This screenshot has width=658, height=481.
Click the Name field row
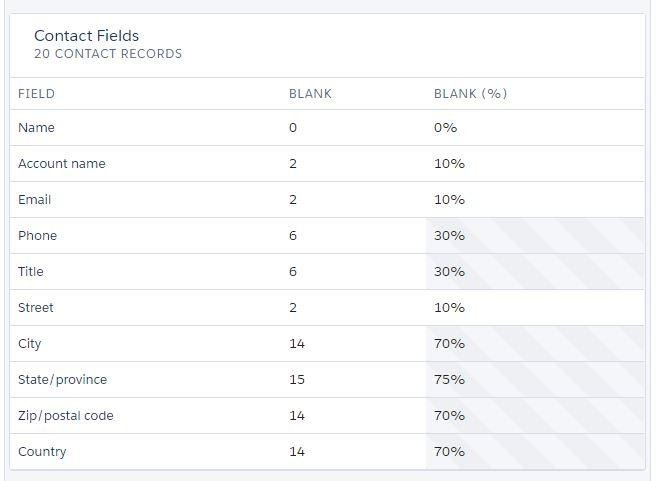point(327,128)
